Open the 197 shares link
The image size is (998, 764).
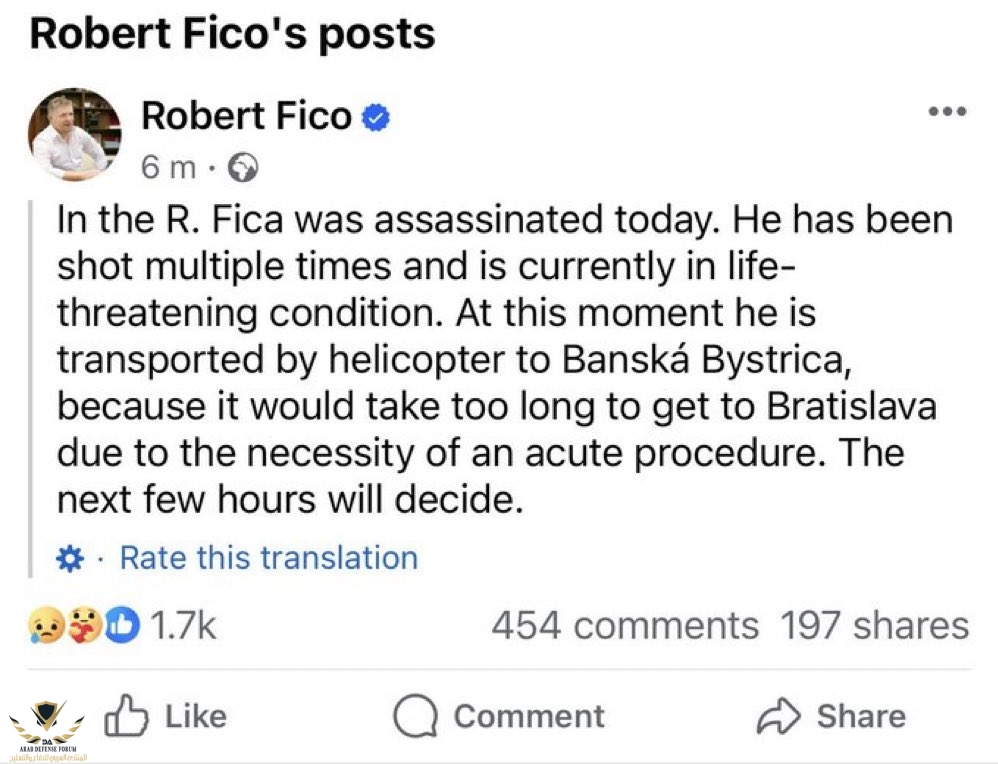pyautogui.click(x=874, y=626)
